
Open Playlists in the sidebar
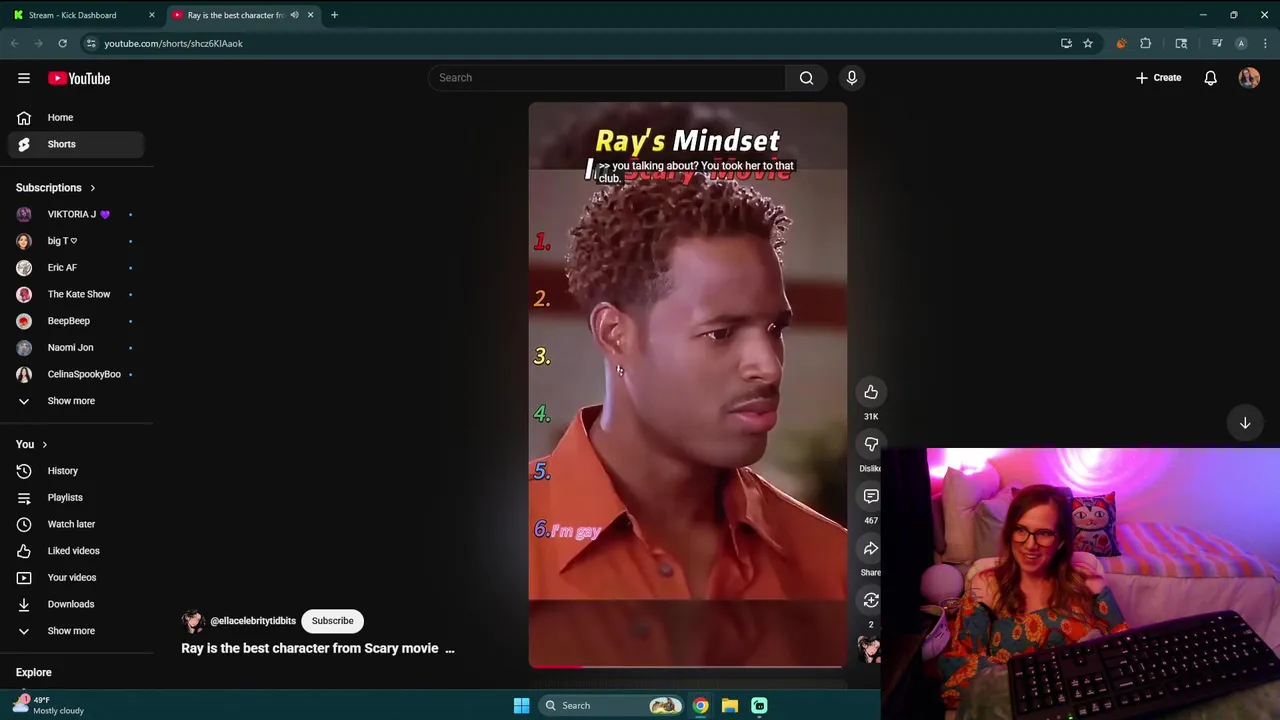(x=76, y=497)
